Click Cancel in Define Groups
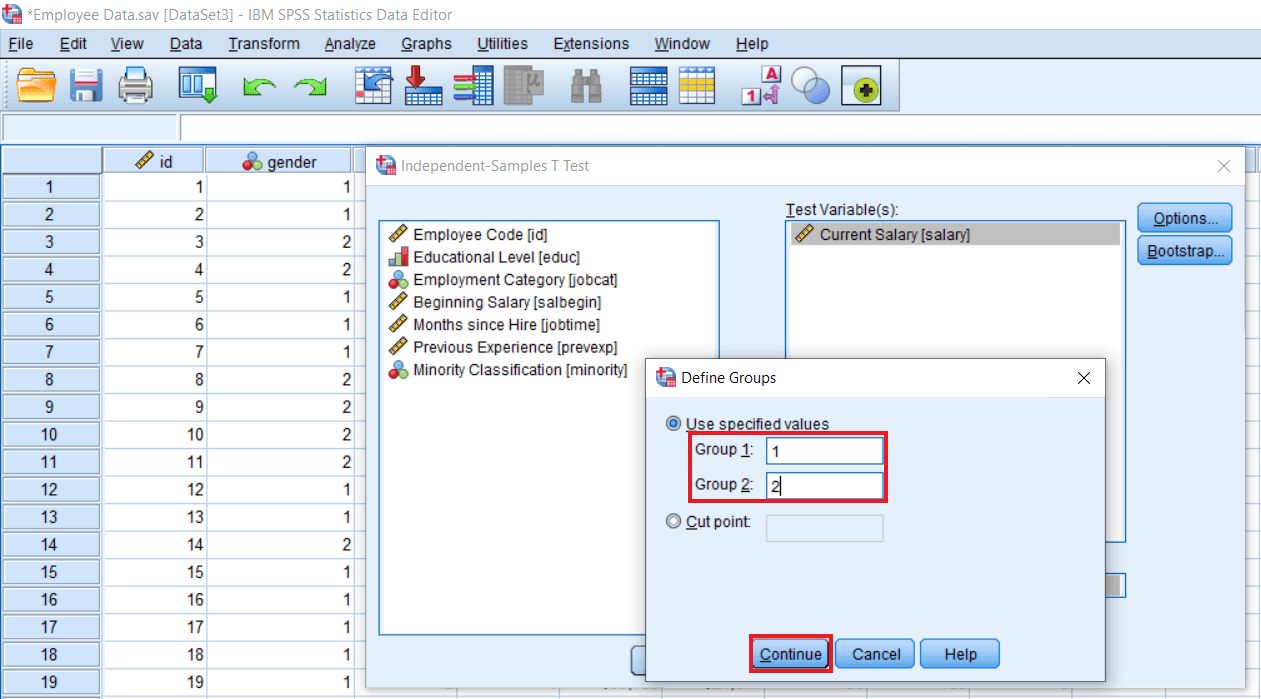1261x699 pixels. (x=876, y=654)
